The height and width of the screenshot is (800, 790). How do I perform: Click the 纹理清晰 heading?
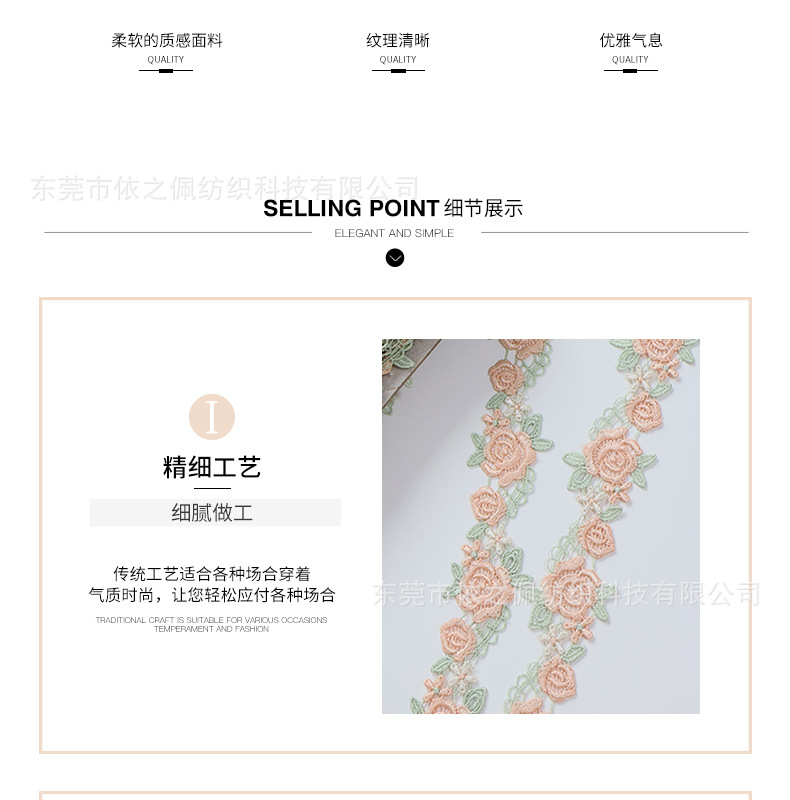(398, 40)
